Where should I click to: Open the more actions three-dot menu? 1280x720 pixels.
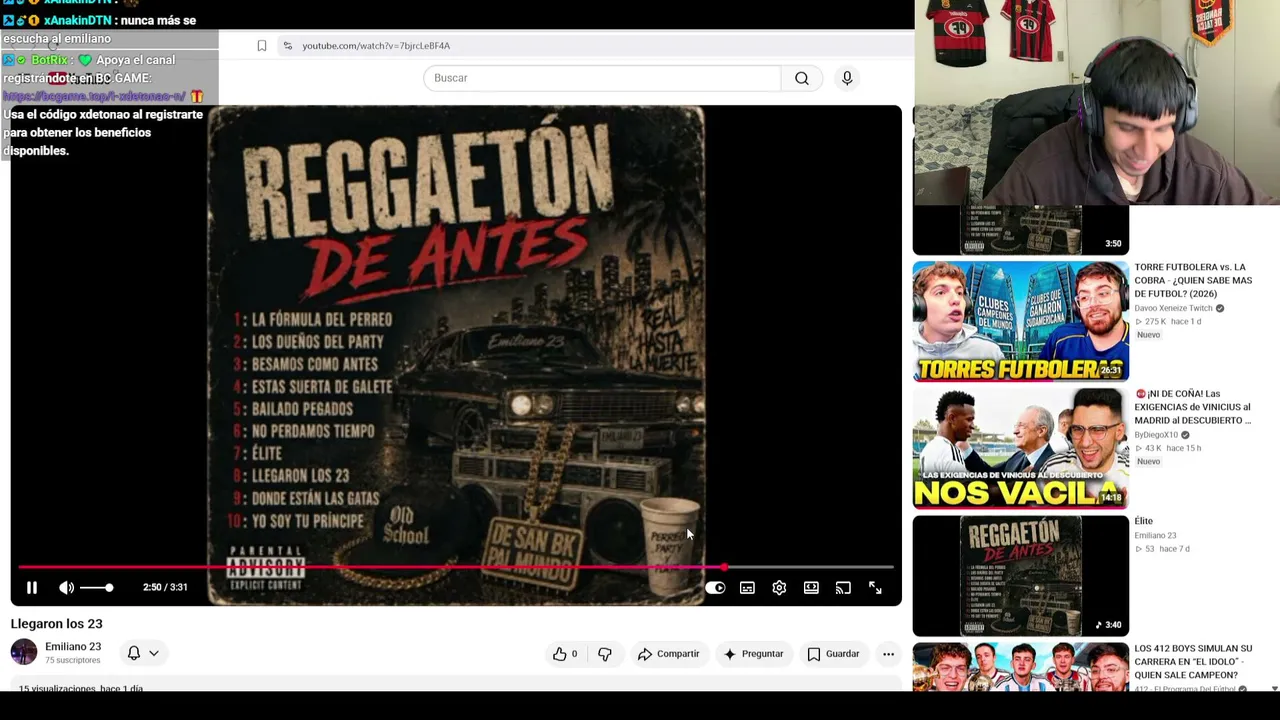click(888, 654)
